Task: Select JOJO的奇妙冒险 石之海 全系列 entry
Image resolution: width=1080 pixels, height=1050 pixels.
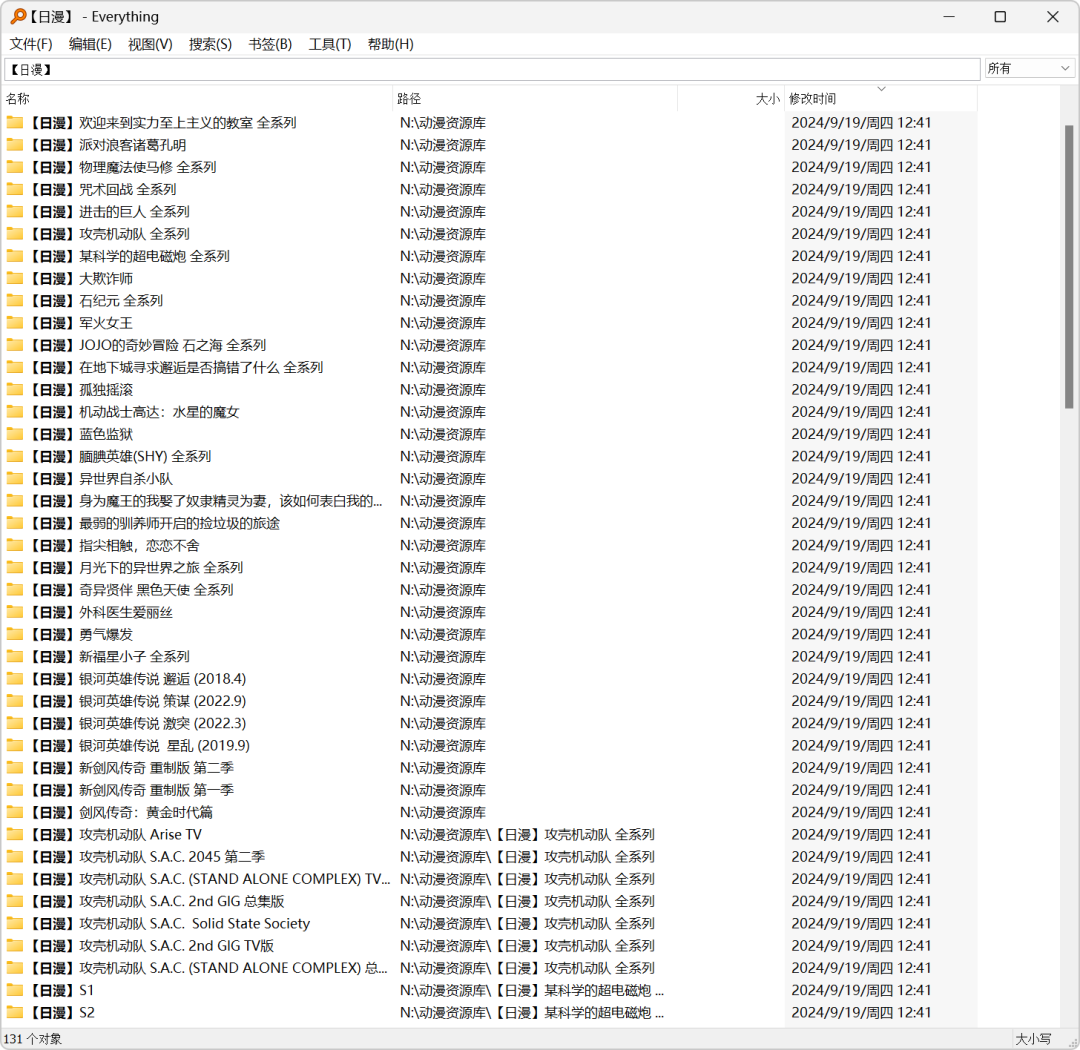Action: click(147, 345)
